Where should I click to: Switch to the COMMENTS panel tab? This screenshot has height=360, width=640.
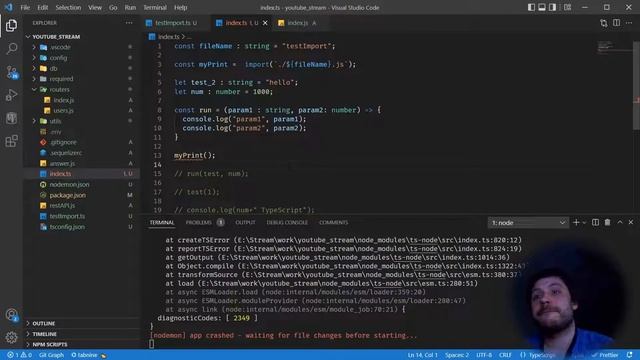[333, 222]
